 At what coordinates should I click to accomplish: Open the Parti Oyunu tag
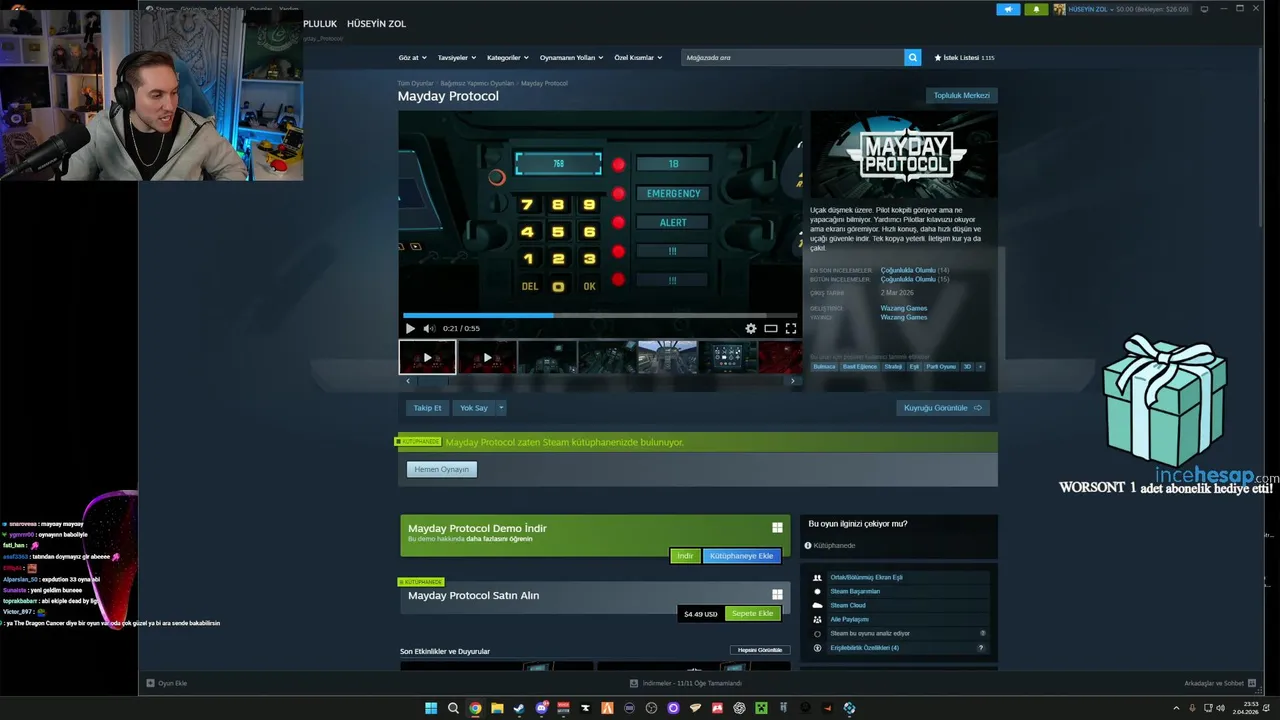(941, 367)
